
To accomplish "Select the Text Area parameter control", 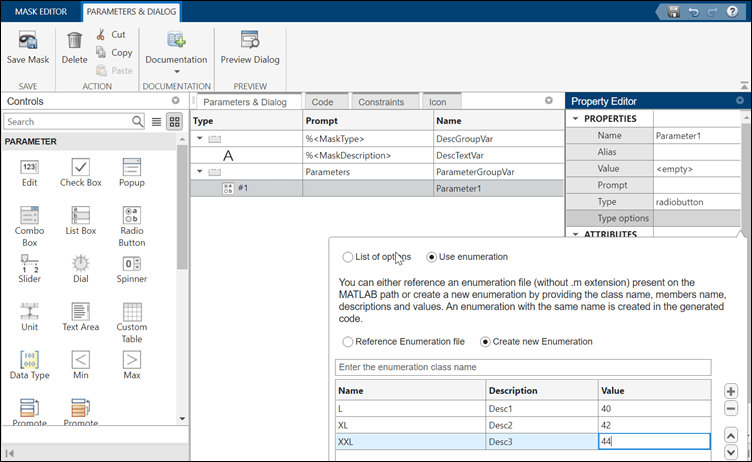I will pyautogui.click(x=81, y=317).
